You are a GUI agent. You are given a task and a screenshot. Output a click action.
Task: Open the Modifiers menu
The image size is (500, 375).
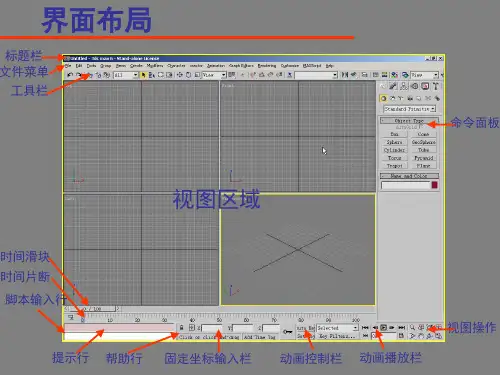tap(155, 66)
